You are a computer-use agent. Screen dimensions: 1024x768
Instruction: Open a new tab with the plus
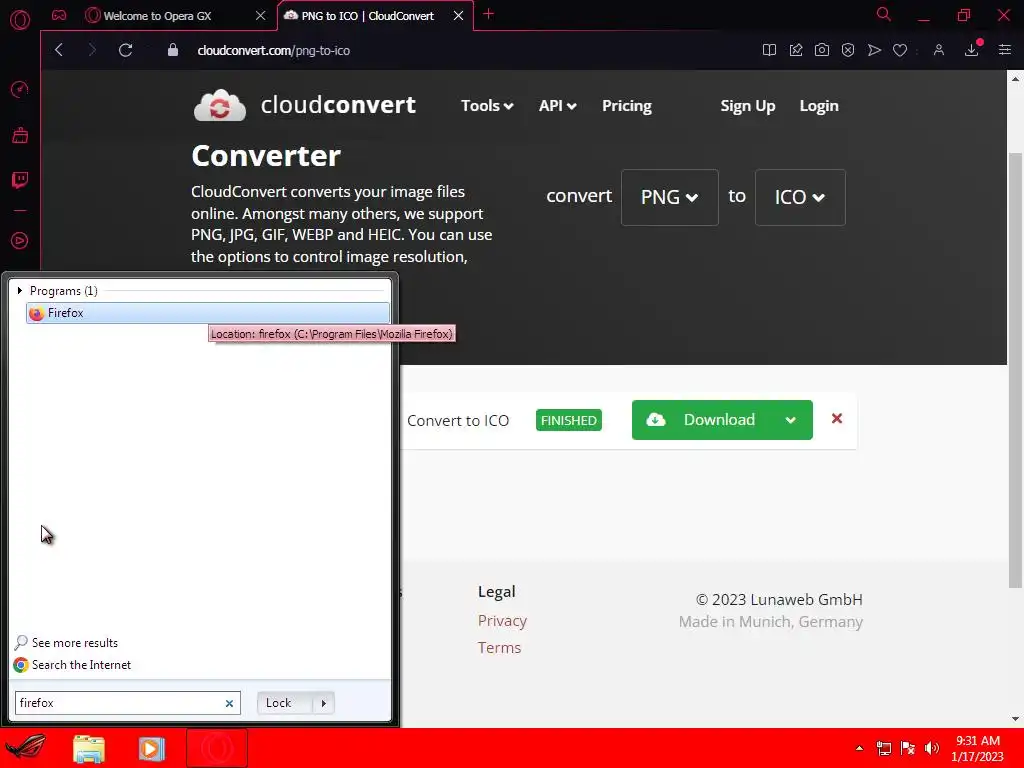(488, 14)
